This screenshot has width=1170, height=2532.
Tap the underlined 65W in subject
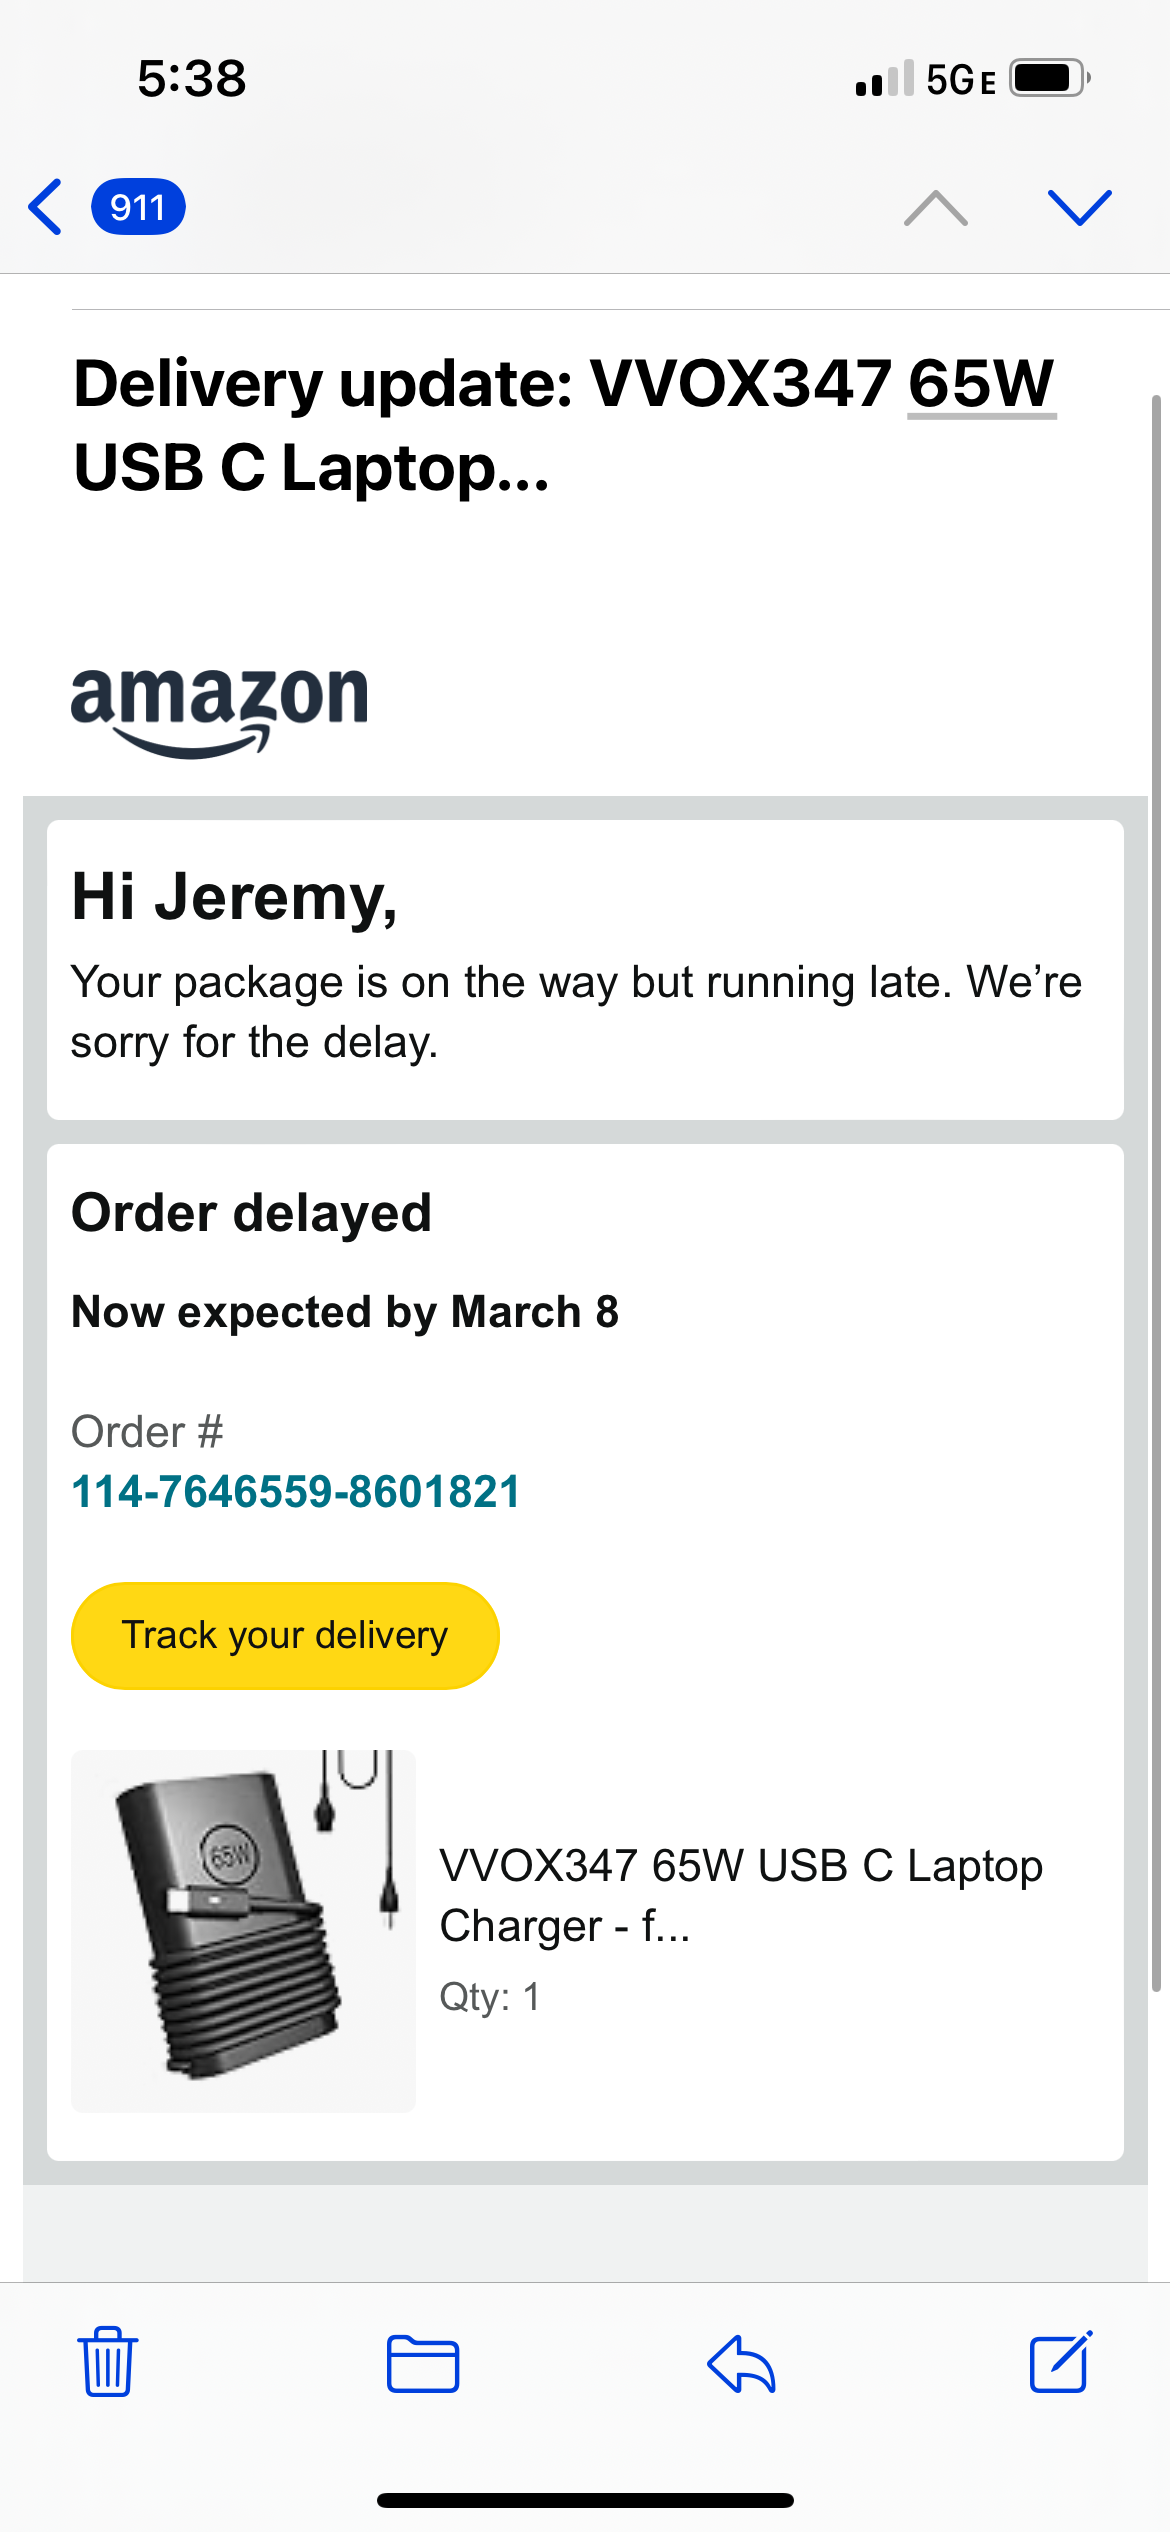(x=981, y=384)
